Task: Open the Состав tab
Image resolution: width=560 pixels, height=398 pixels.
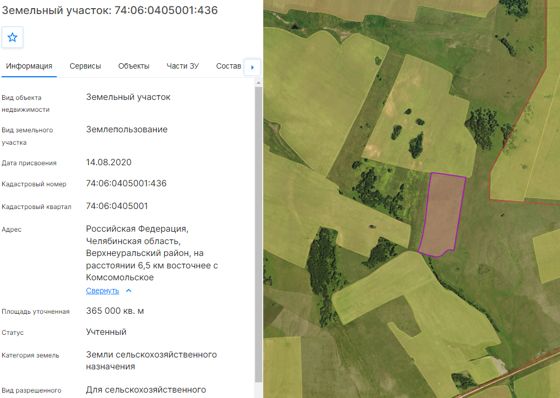Action: coord(228,66)
